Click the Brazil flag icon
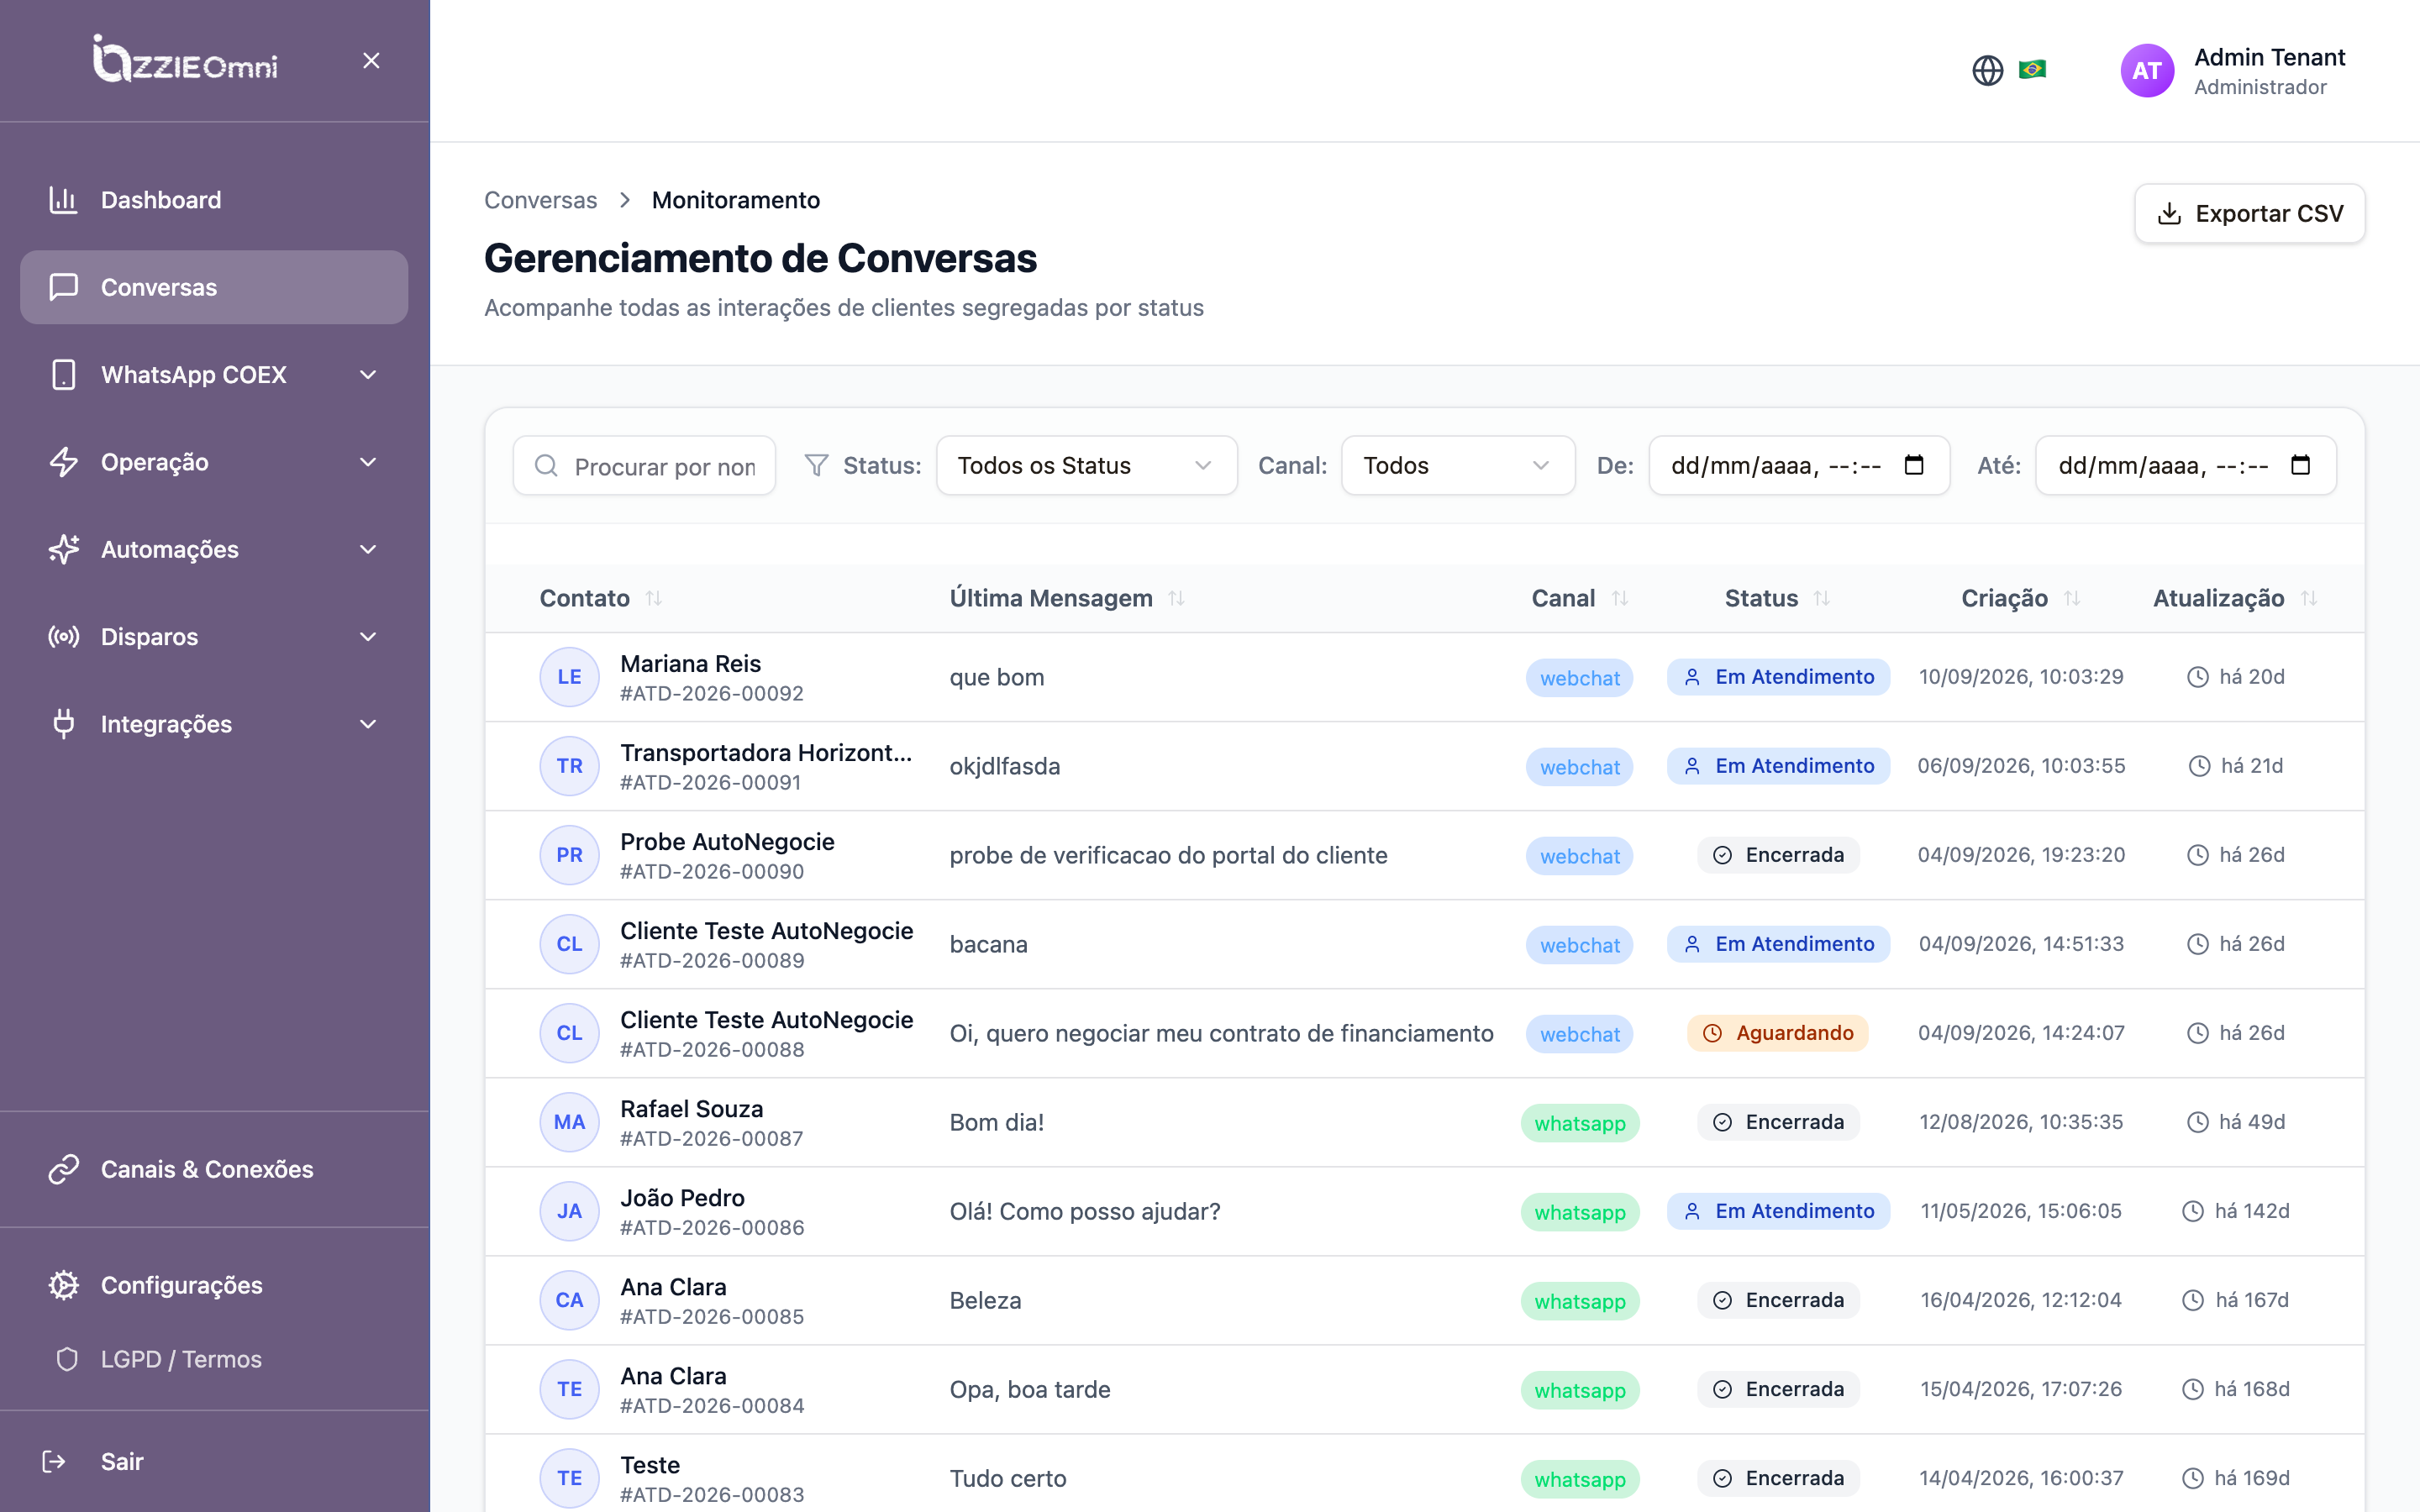Viewport: 2420px width, 1512px height. click(x=2032, y=69)
